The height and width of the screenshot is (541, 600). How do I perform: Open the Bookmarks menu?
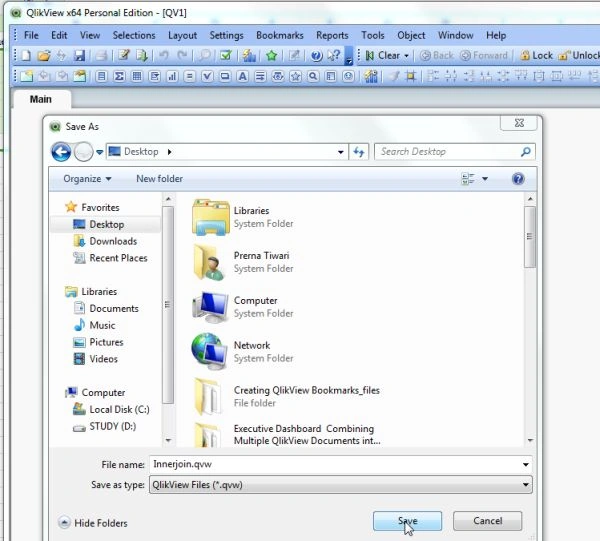(x=280, y=35)
